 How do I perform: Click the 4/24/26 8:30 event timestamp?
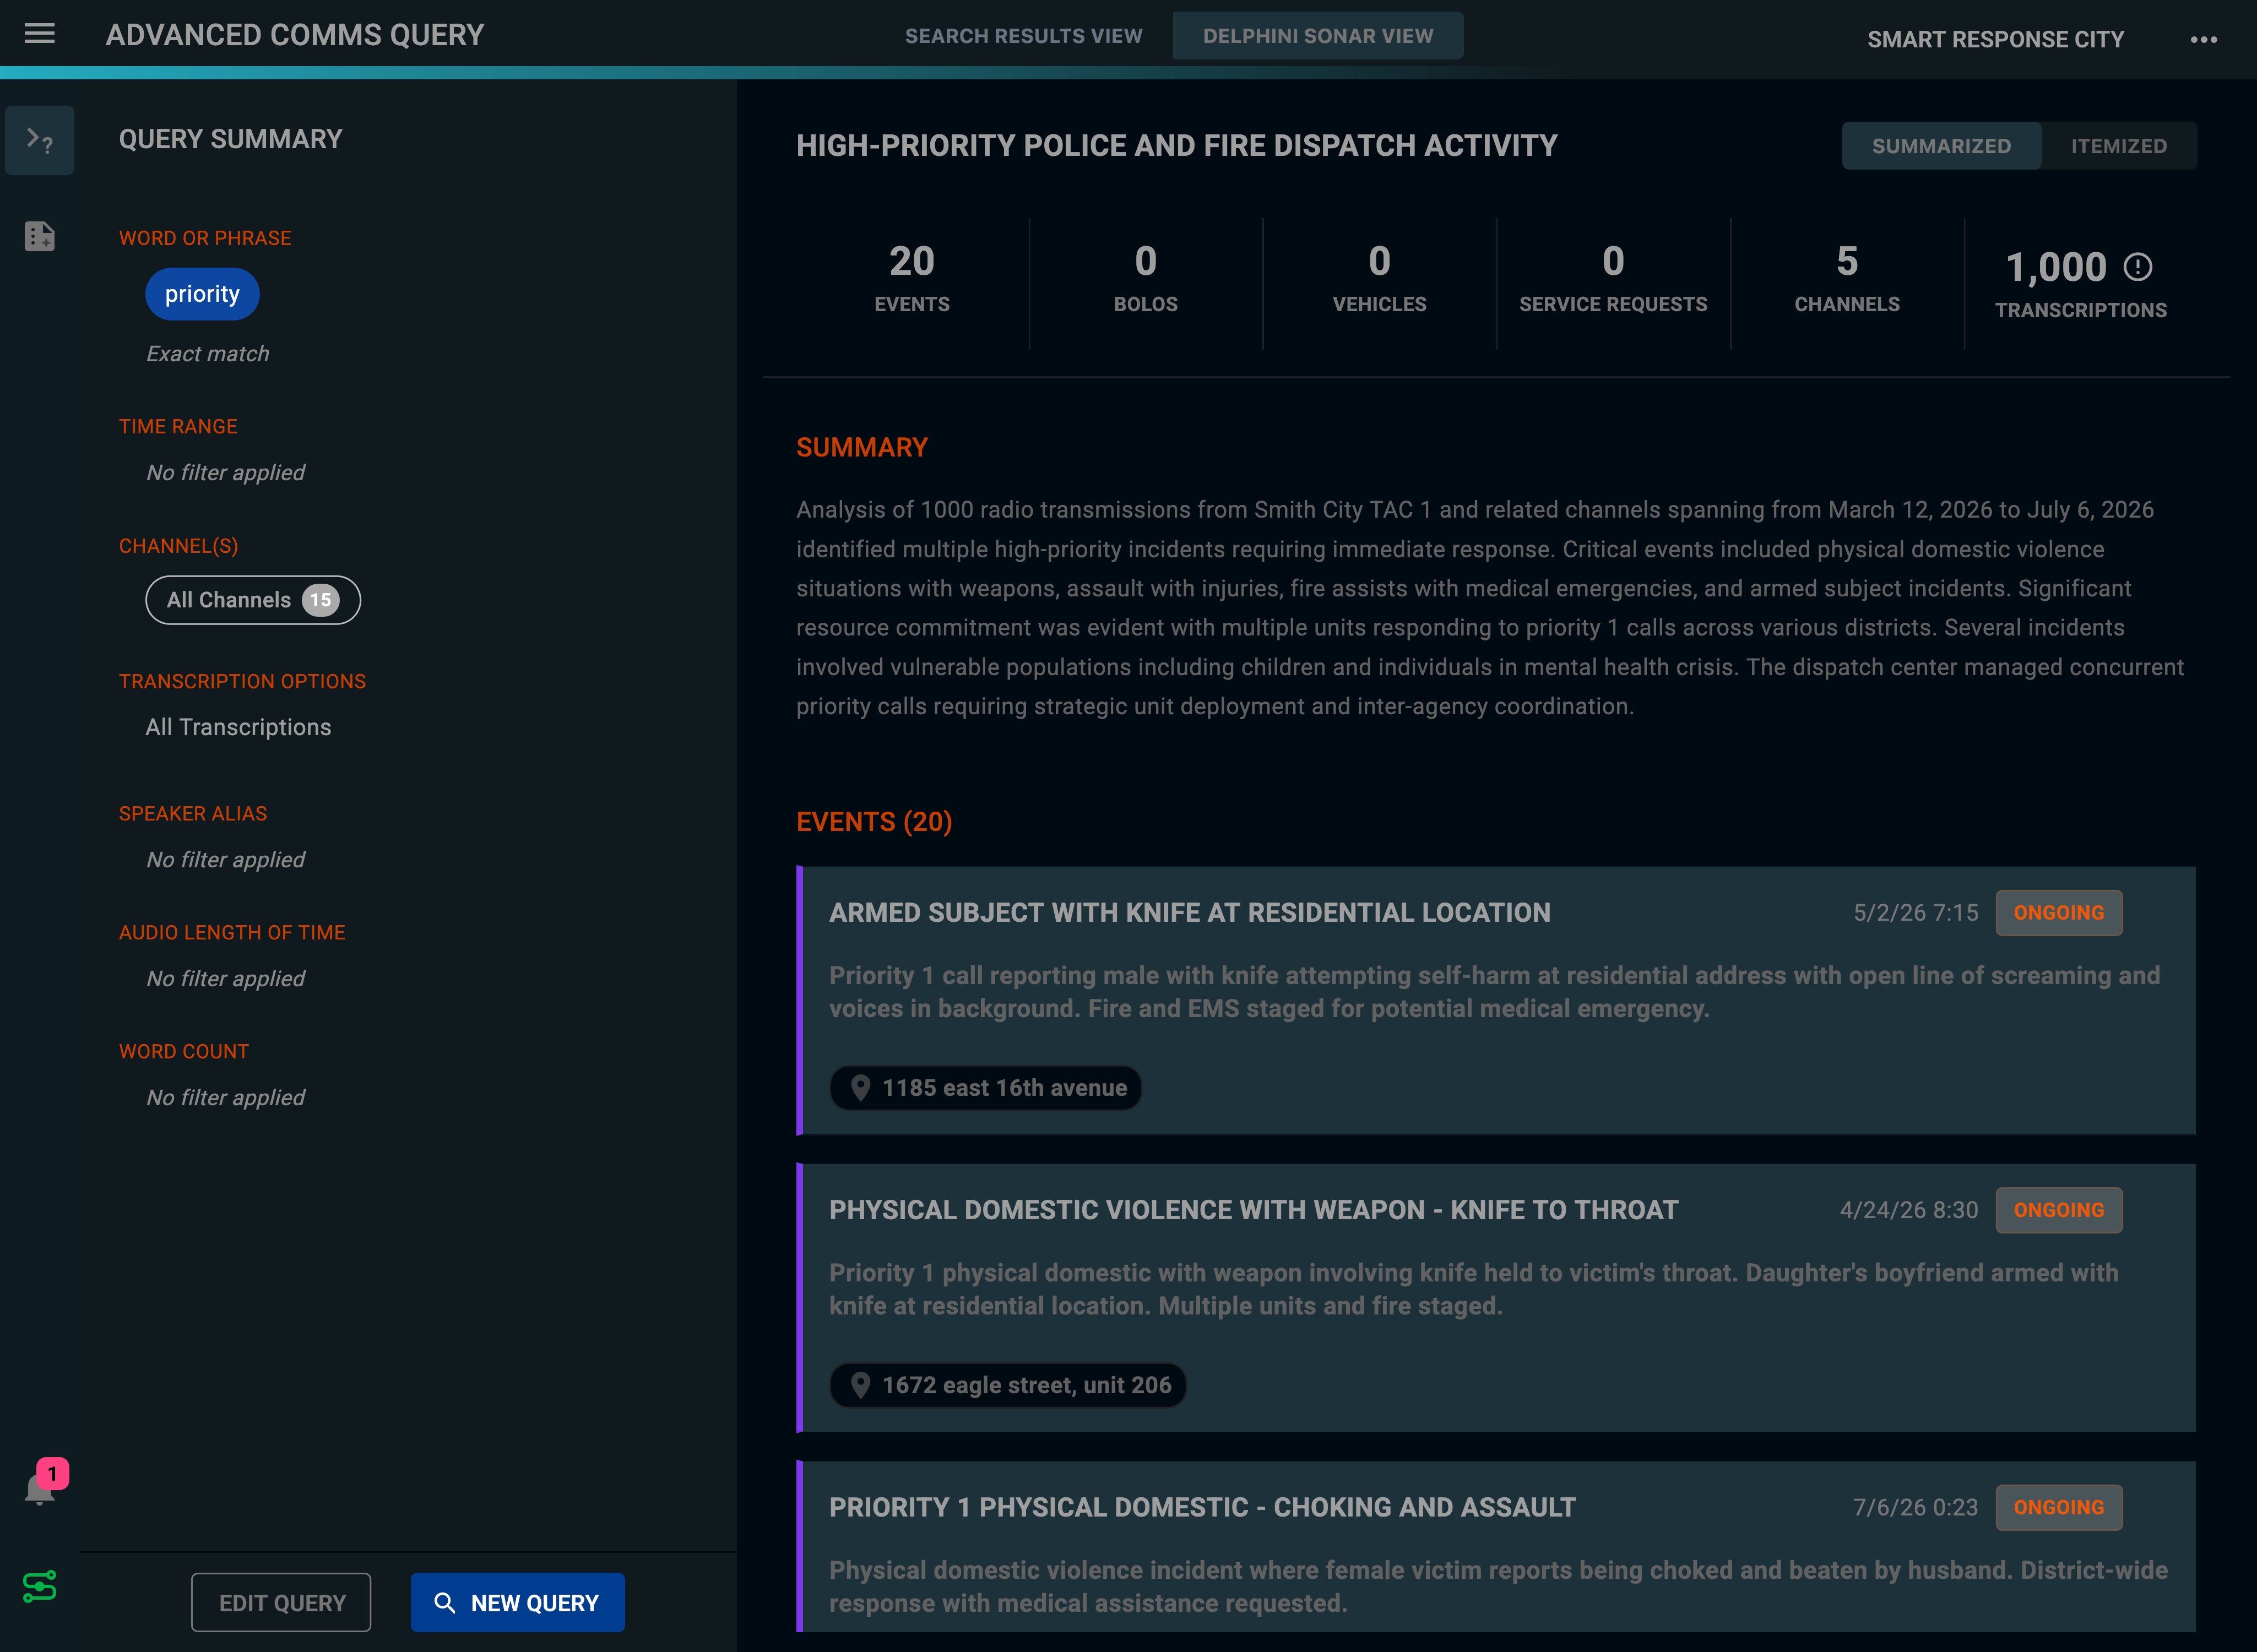tap(1908, 1210)
